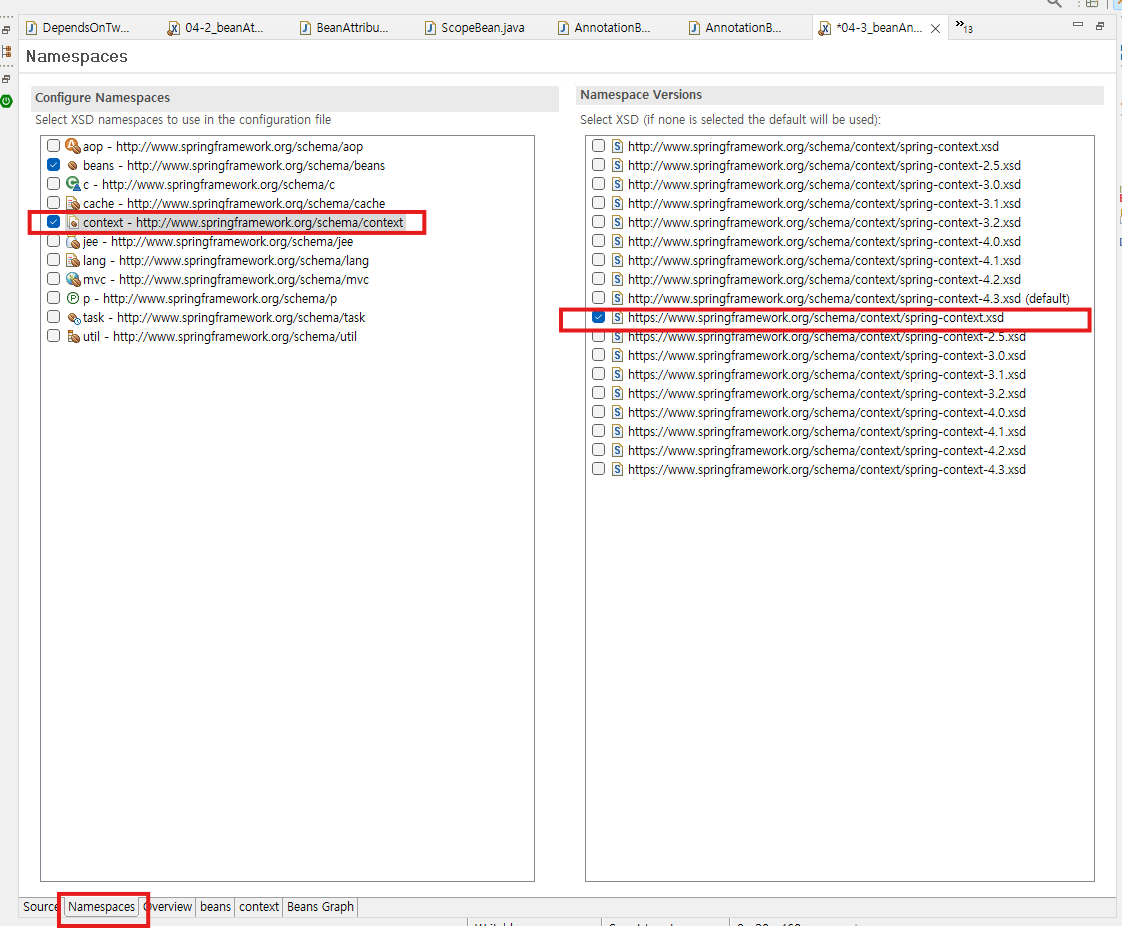Viewport: 1122px width, 929px height.
Task: Uncheck https spring-context.xsd checkbox
Action: click(599, 317)
